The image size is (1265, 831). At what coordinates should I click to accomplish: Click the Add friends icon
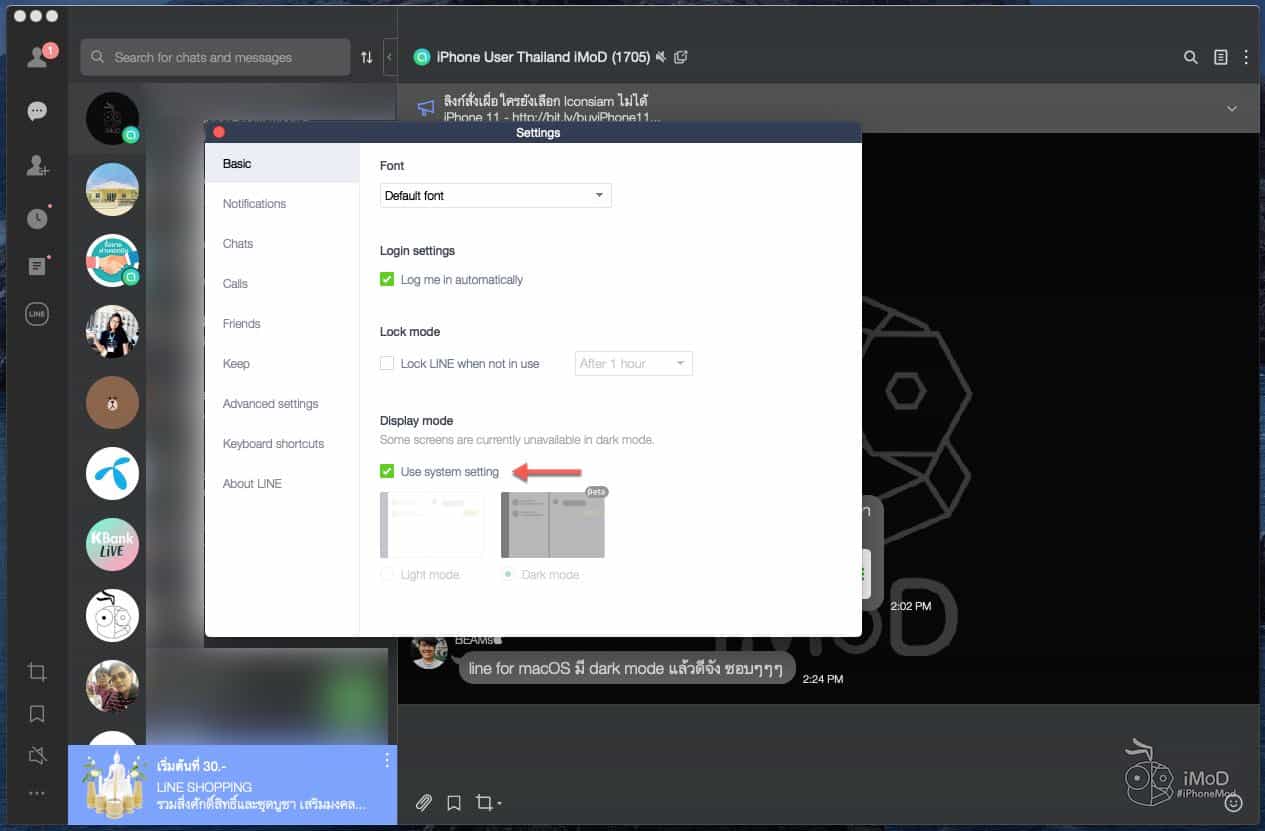point(37,166)
